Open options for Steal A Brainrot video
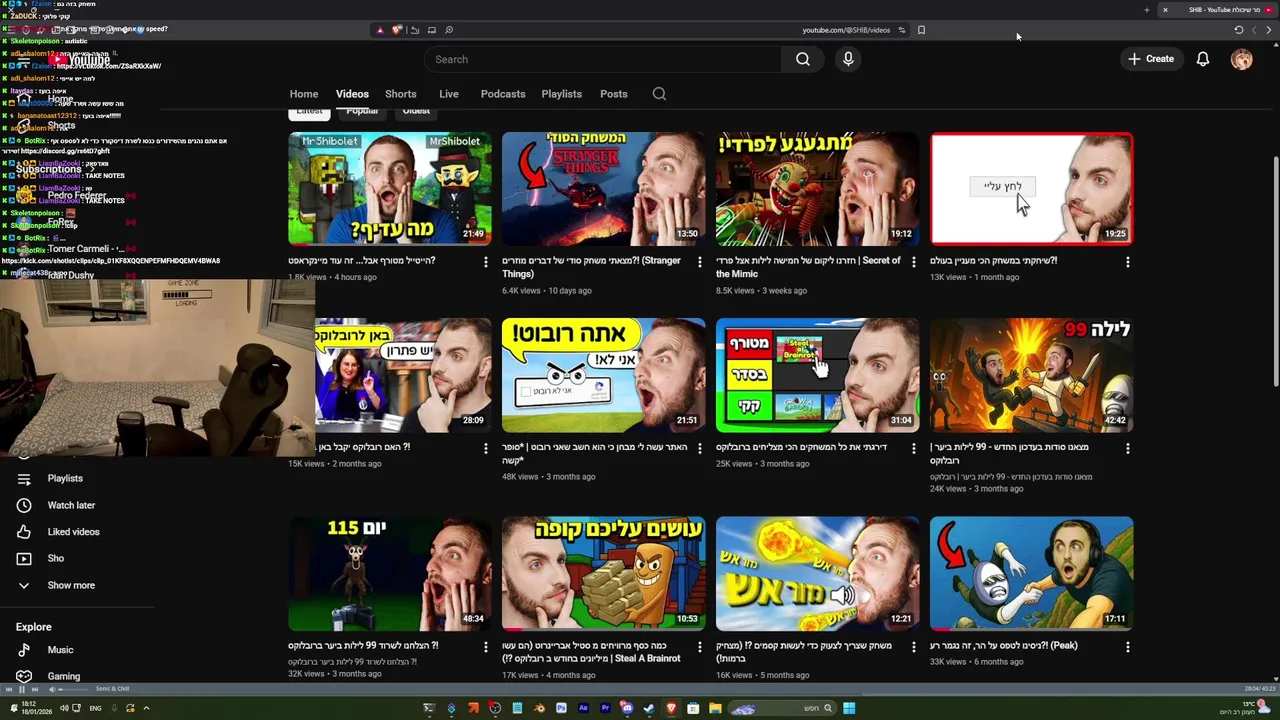 pos(699,647)
